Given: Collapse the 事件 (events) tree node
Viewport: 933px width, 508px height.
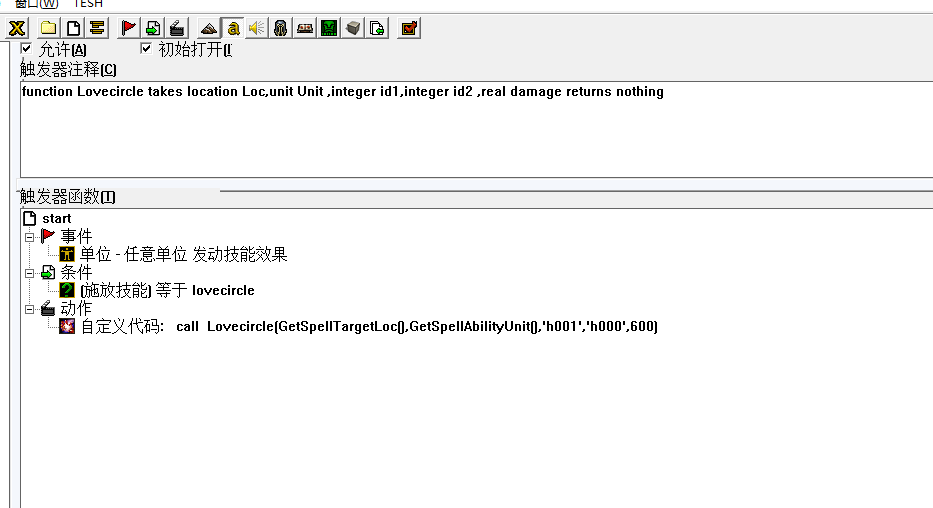Looking at the screenshot, I should [x=30, y=237].
